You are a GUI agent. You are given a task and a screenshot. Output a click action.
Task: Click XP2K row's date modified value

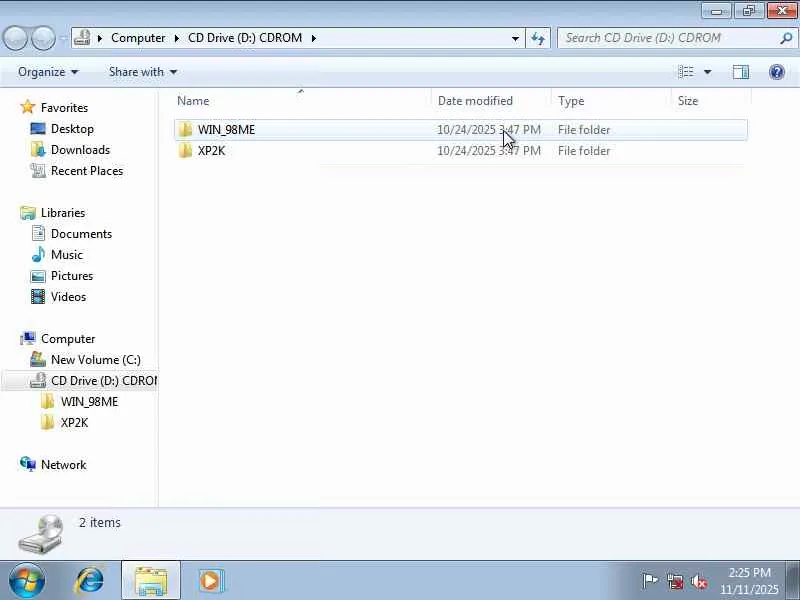489,151
